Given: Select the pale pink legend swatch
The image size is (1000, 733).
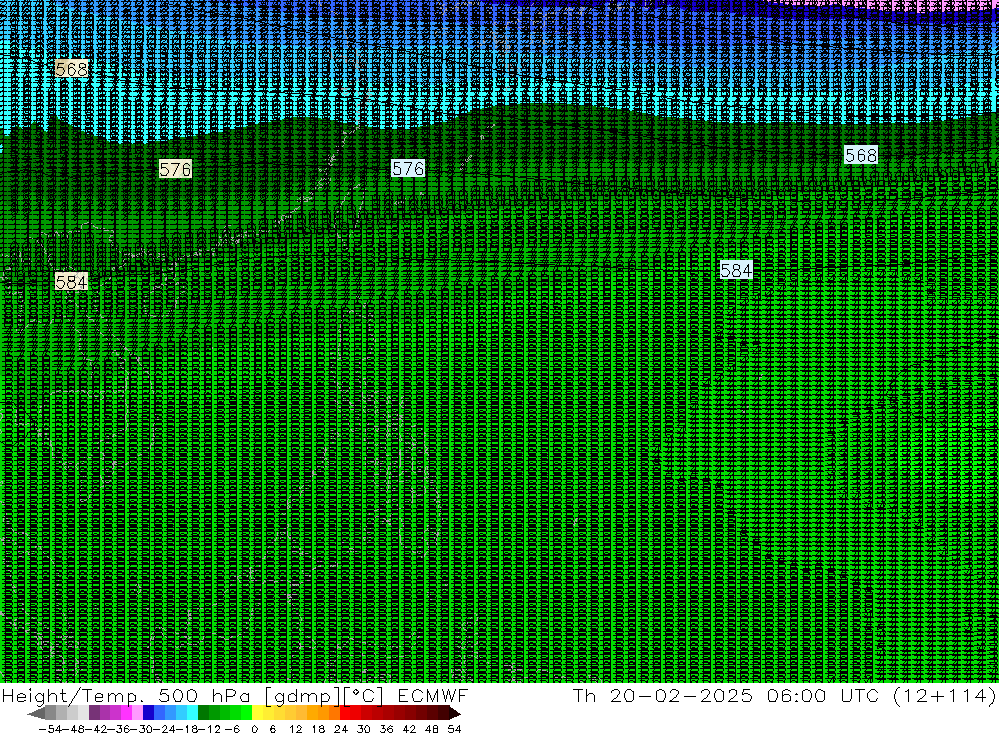Looking at the screenshot, I should (137, 713).
